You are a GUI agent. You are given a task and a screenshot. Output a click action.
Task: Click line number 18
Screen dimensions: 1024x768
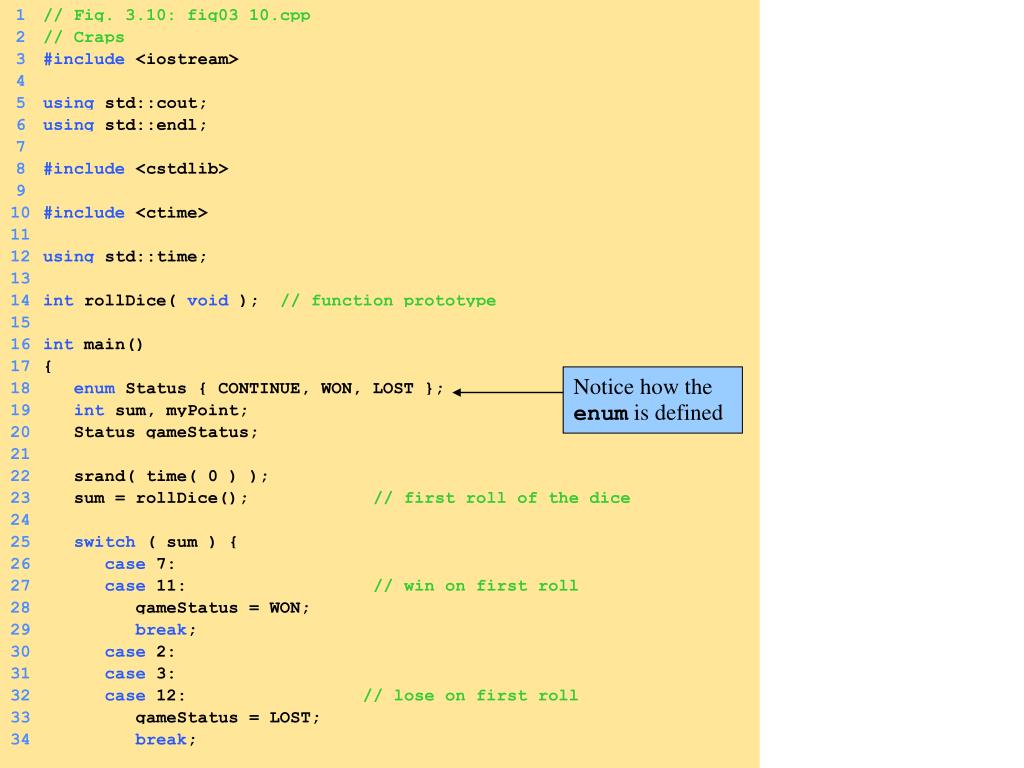click(20, 389)
